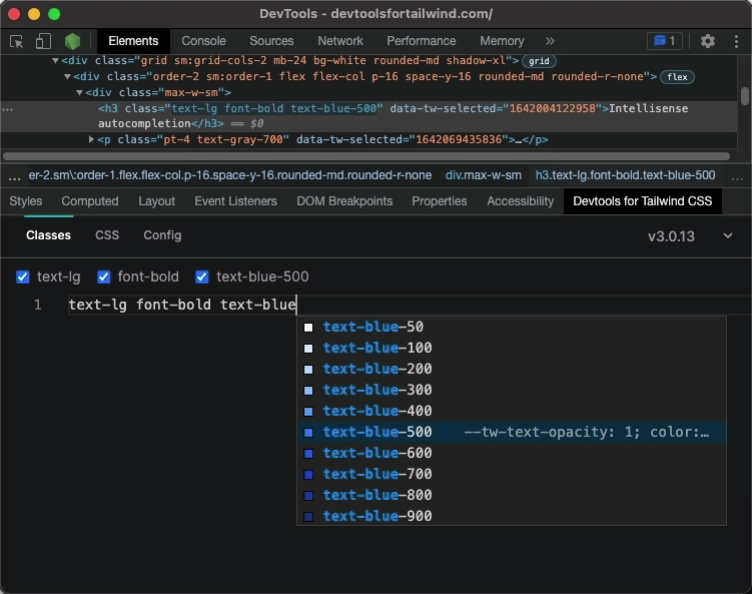Switch to the Elements tab

point(133,41)
